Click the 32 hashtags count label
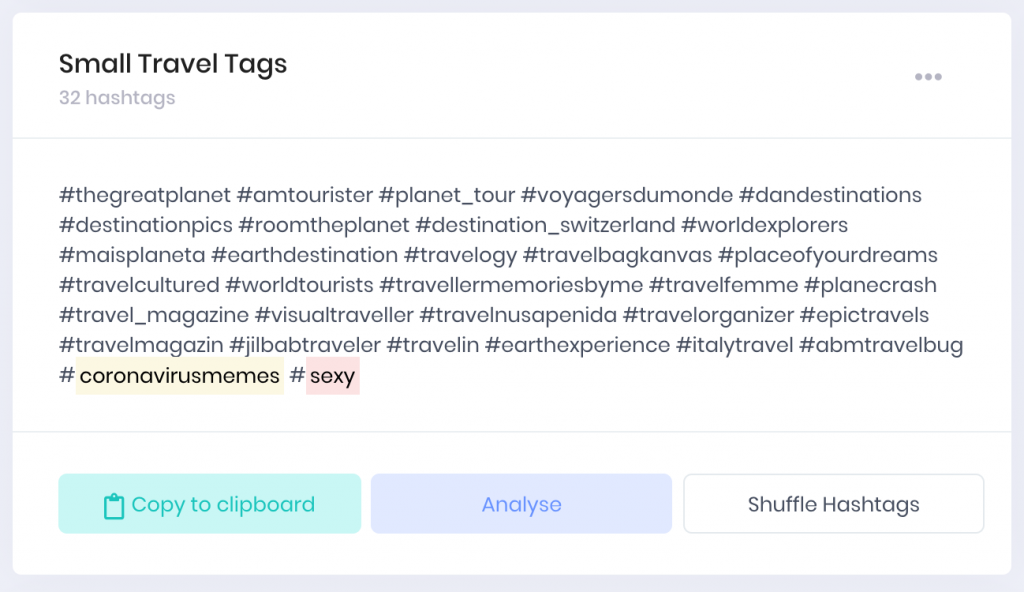 [x=117, y=98]
